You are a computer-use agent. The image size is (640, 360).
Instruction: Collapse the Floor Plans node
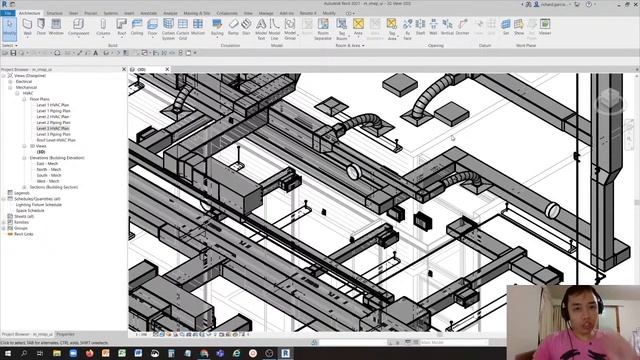point(24,99)
